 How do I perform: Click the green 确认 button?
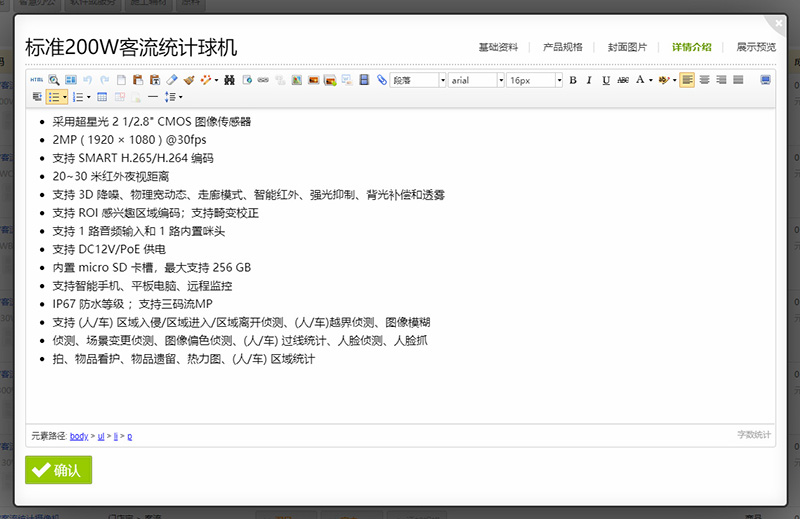(x=59, y=470)
